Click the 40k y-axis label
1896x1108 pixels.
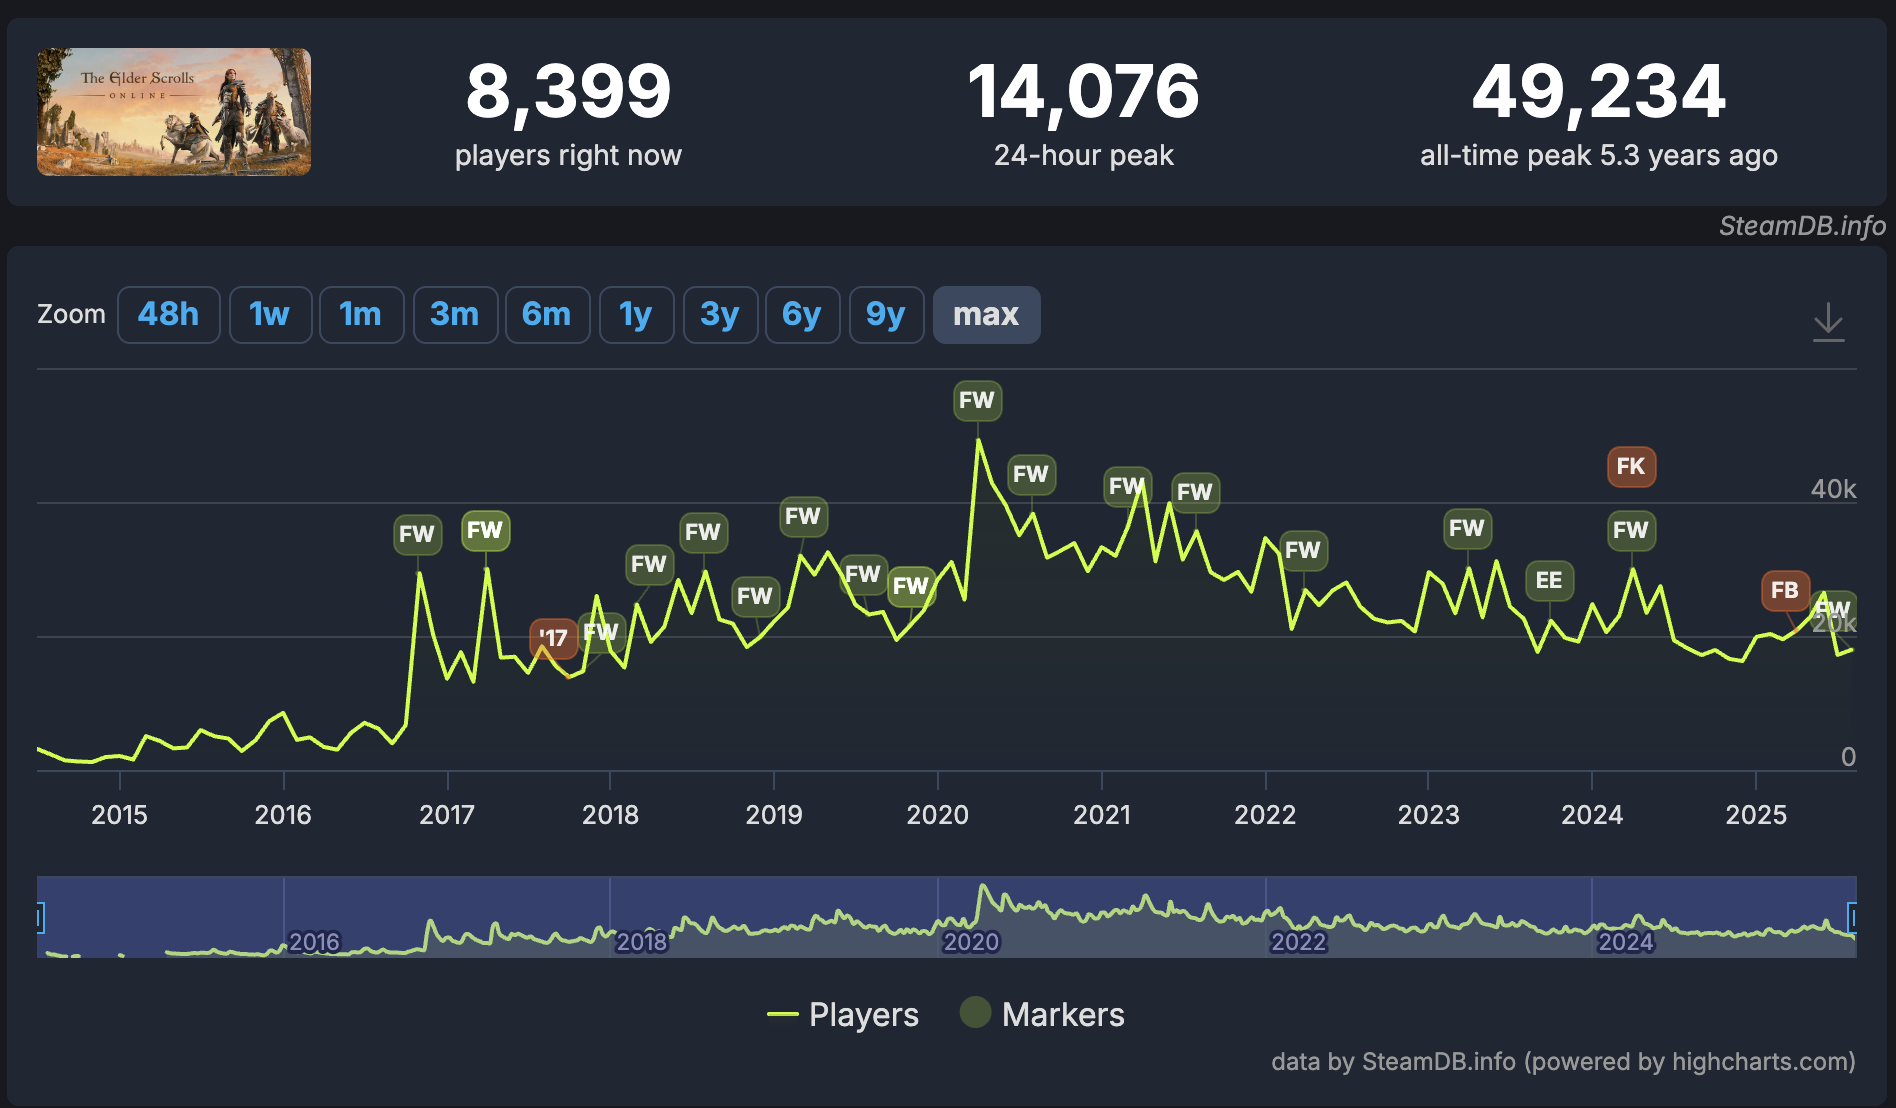1833,489
